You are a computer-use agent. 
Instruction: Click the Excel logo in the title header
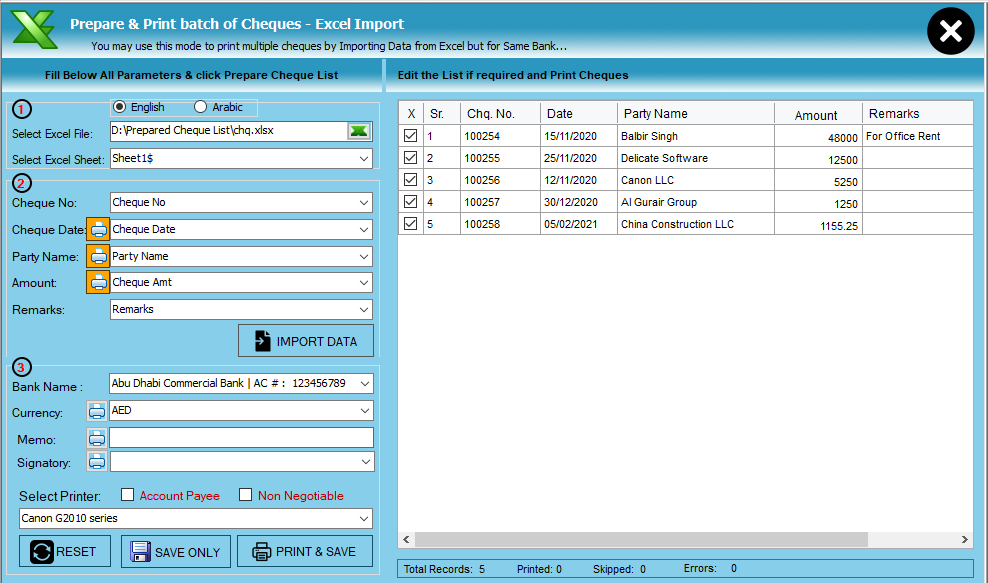coord(34,30)
